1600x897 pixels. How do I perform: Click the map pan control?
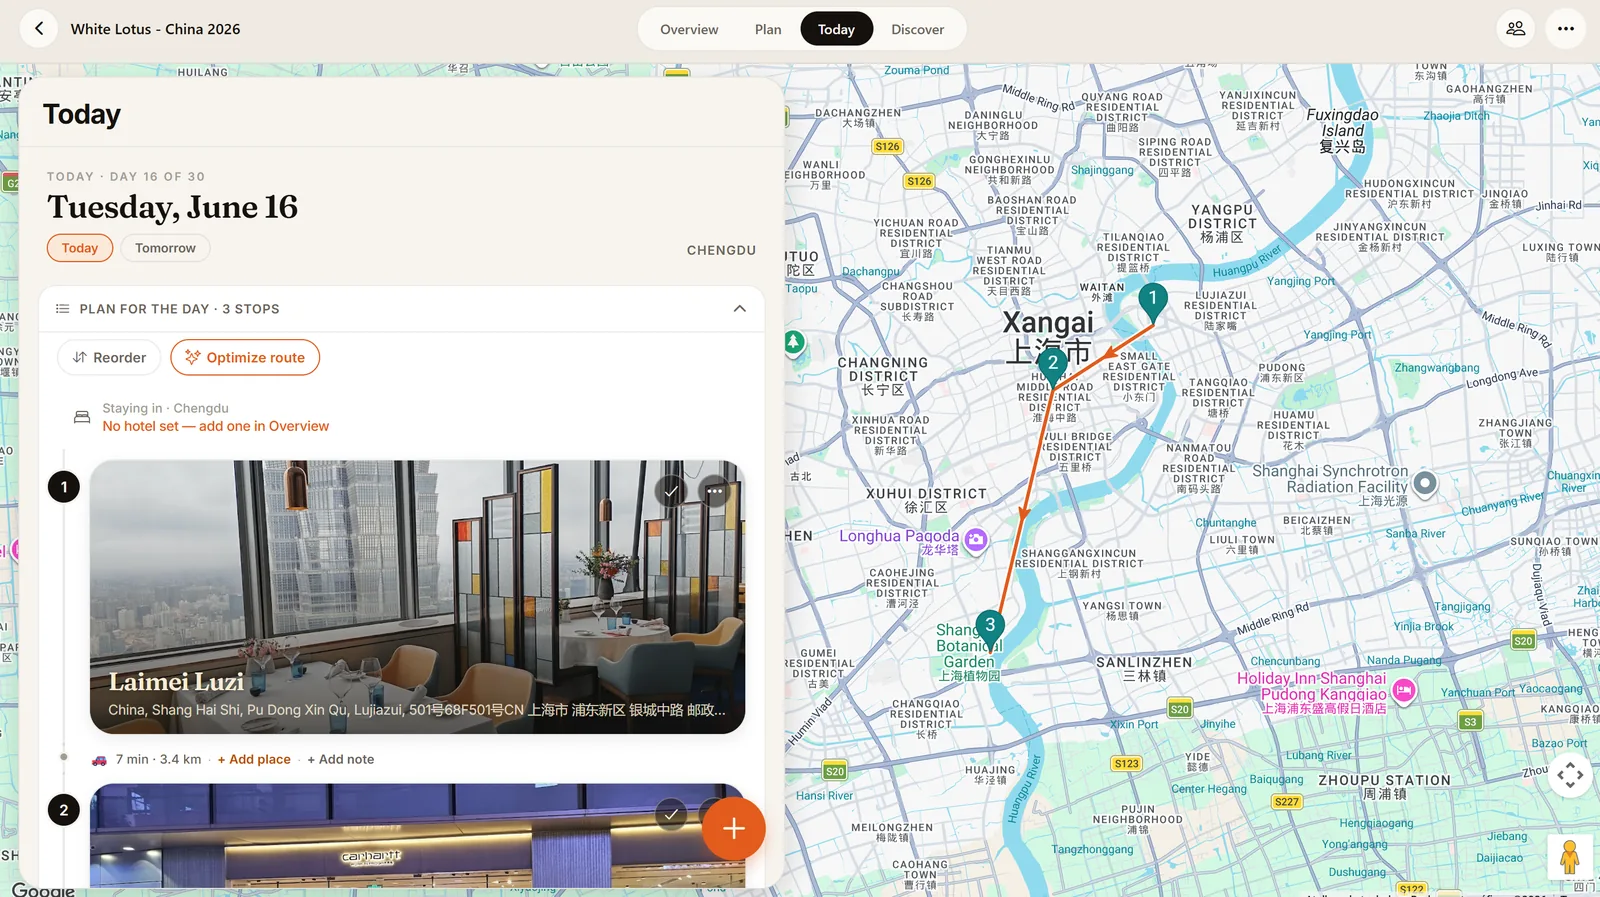point(1570,775)
